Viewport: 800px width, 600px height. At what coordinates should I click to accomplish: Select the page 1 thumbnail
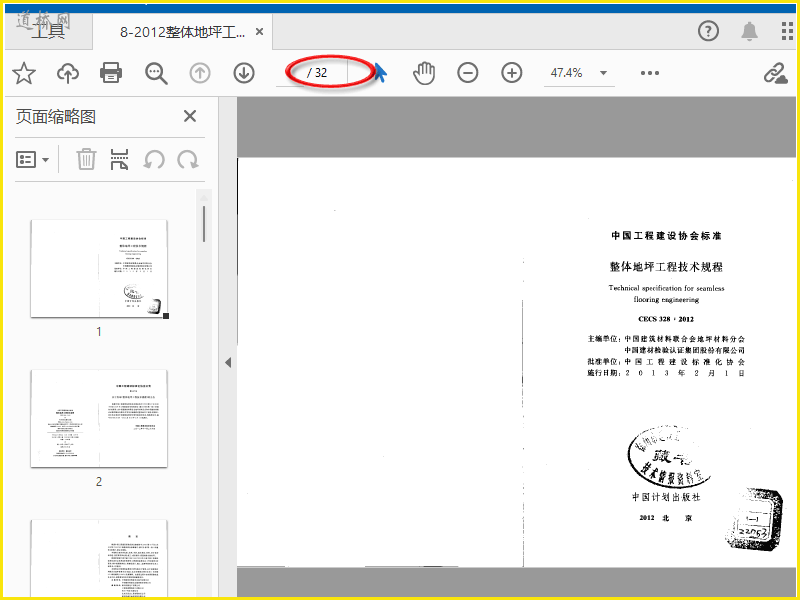pos(99,269)
